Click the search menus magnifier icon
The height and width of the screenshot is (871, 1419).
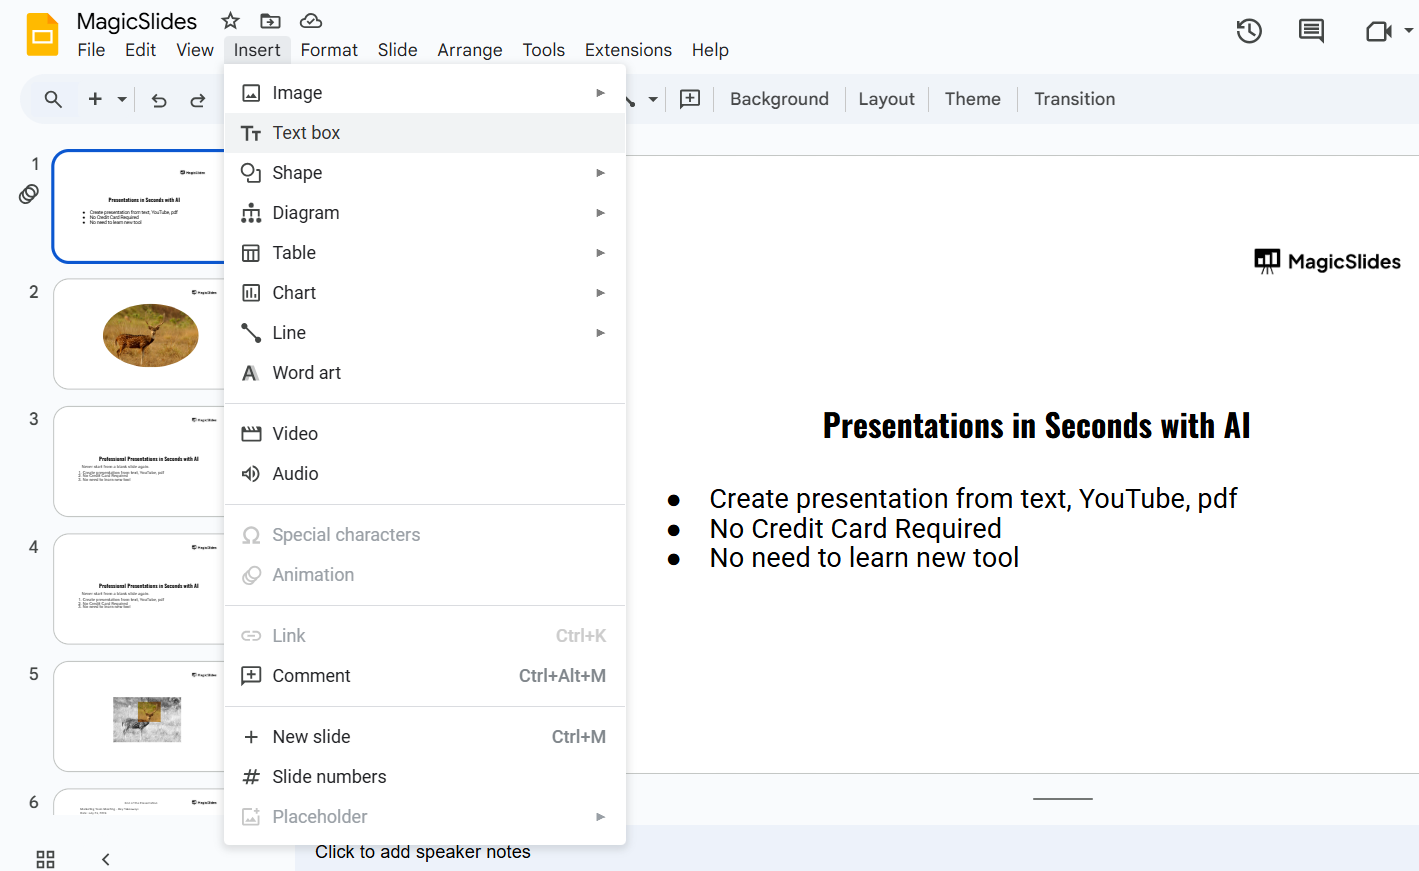(x=53, y=100)
